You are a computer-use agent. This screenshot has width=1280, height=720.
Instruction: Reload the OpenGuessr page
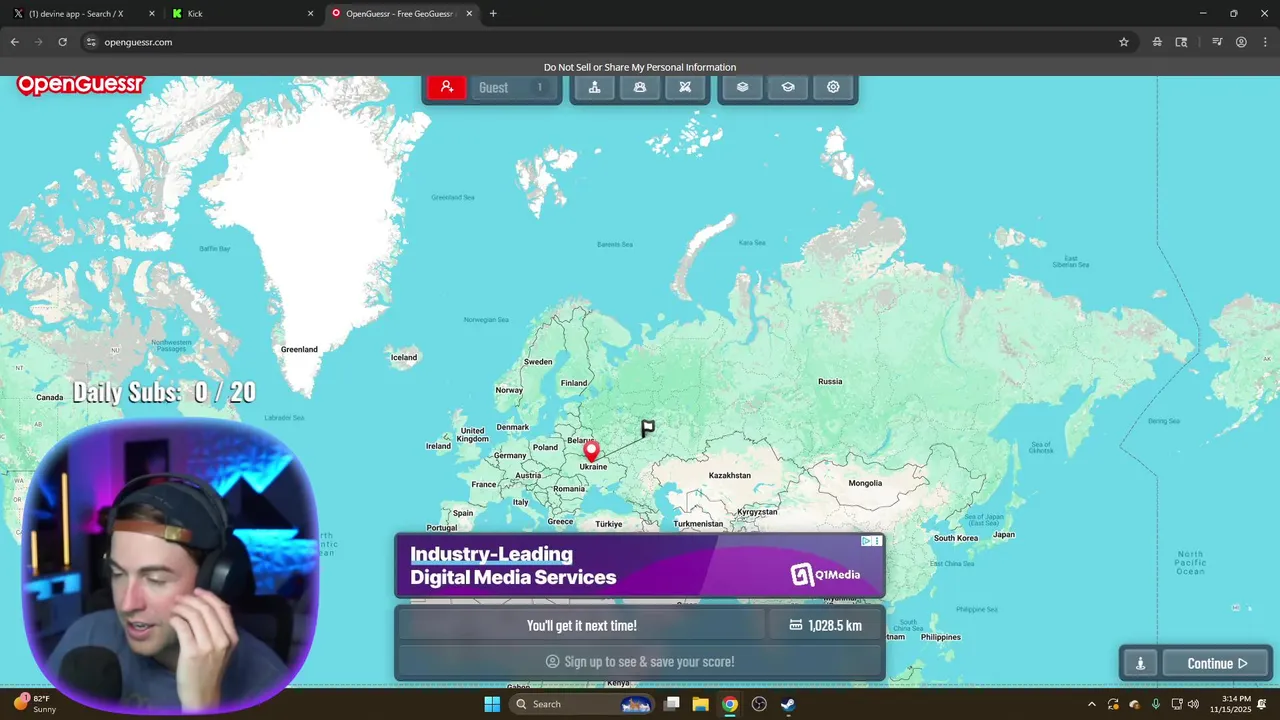[62, 42]
